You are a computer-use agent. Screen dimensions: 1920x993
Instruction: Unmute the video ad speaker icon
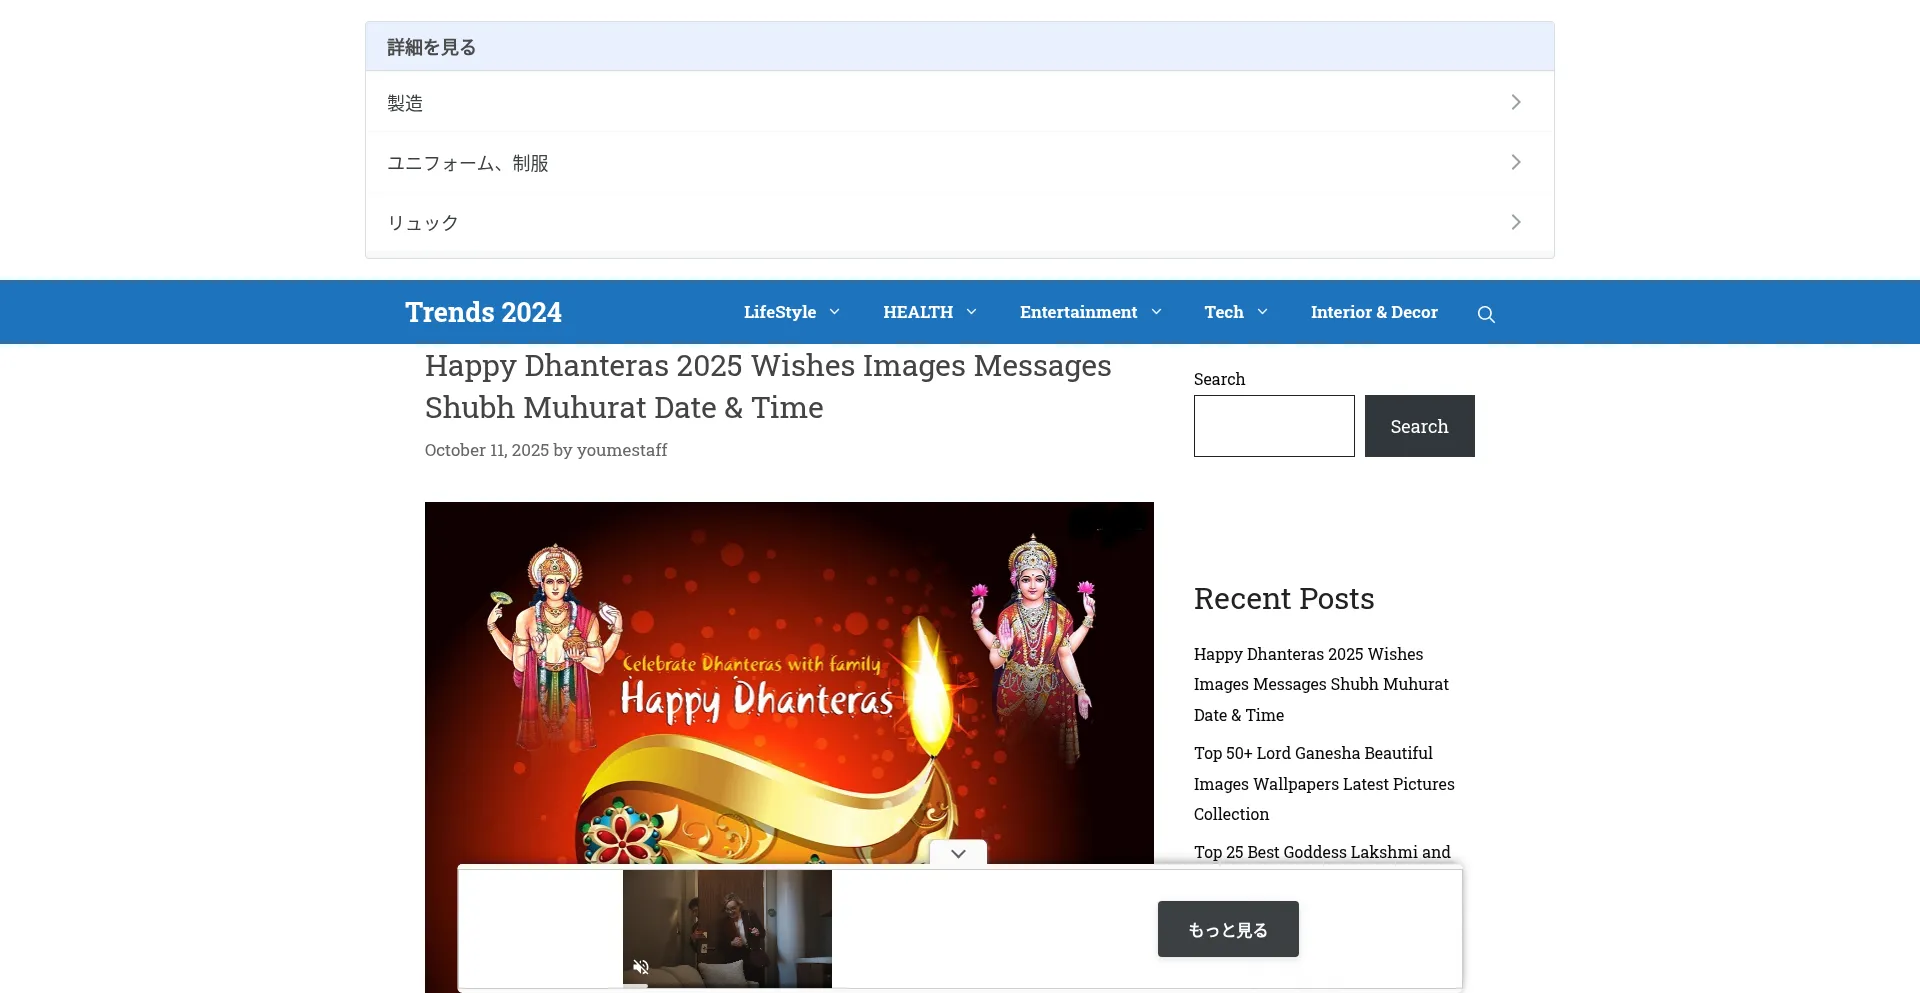pyautogui.click(x=641, y=967)
